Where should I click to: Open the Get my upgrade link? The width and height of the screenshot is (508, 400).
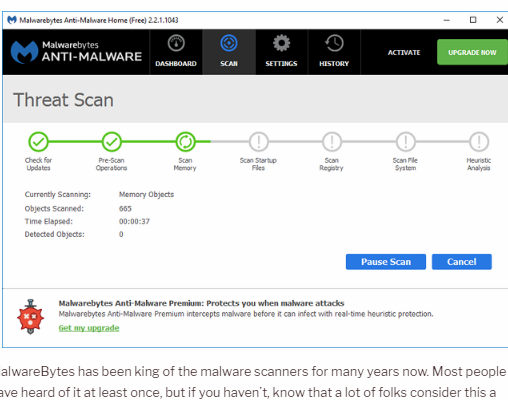89,328
